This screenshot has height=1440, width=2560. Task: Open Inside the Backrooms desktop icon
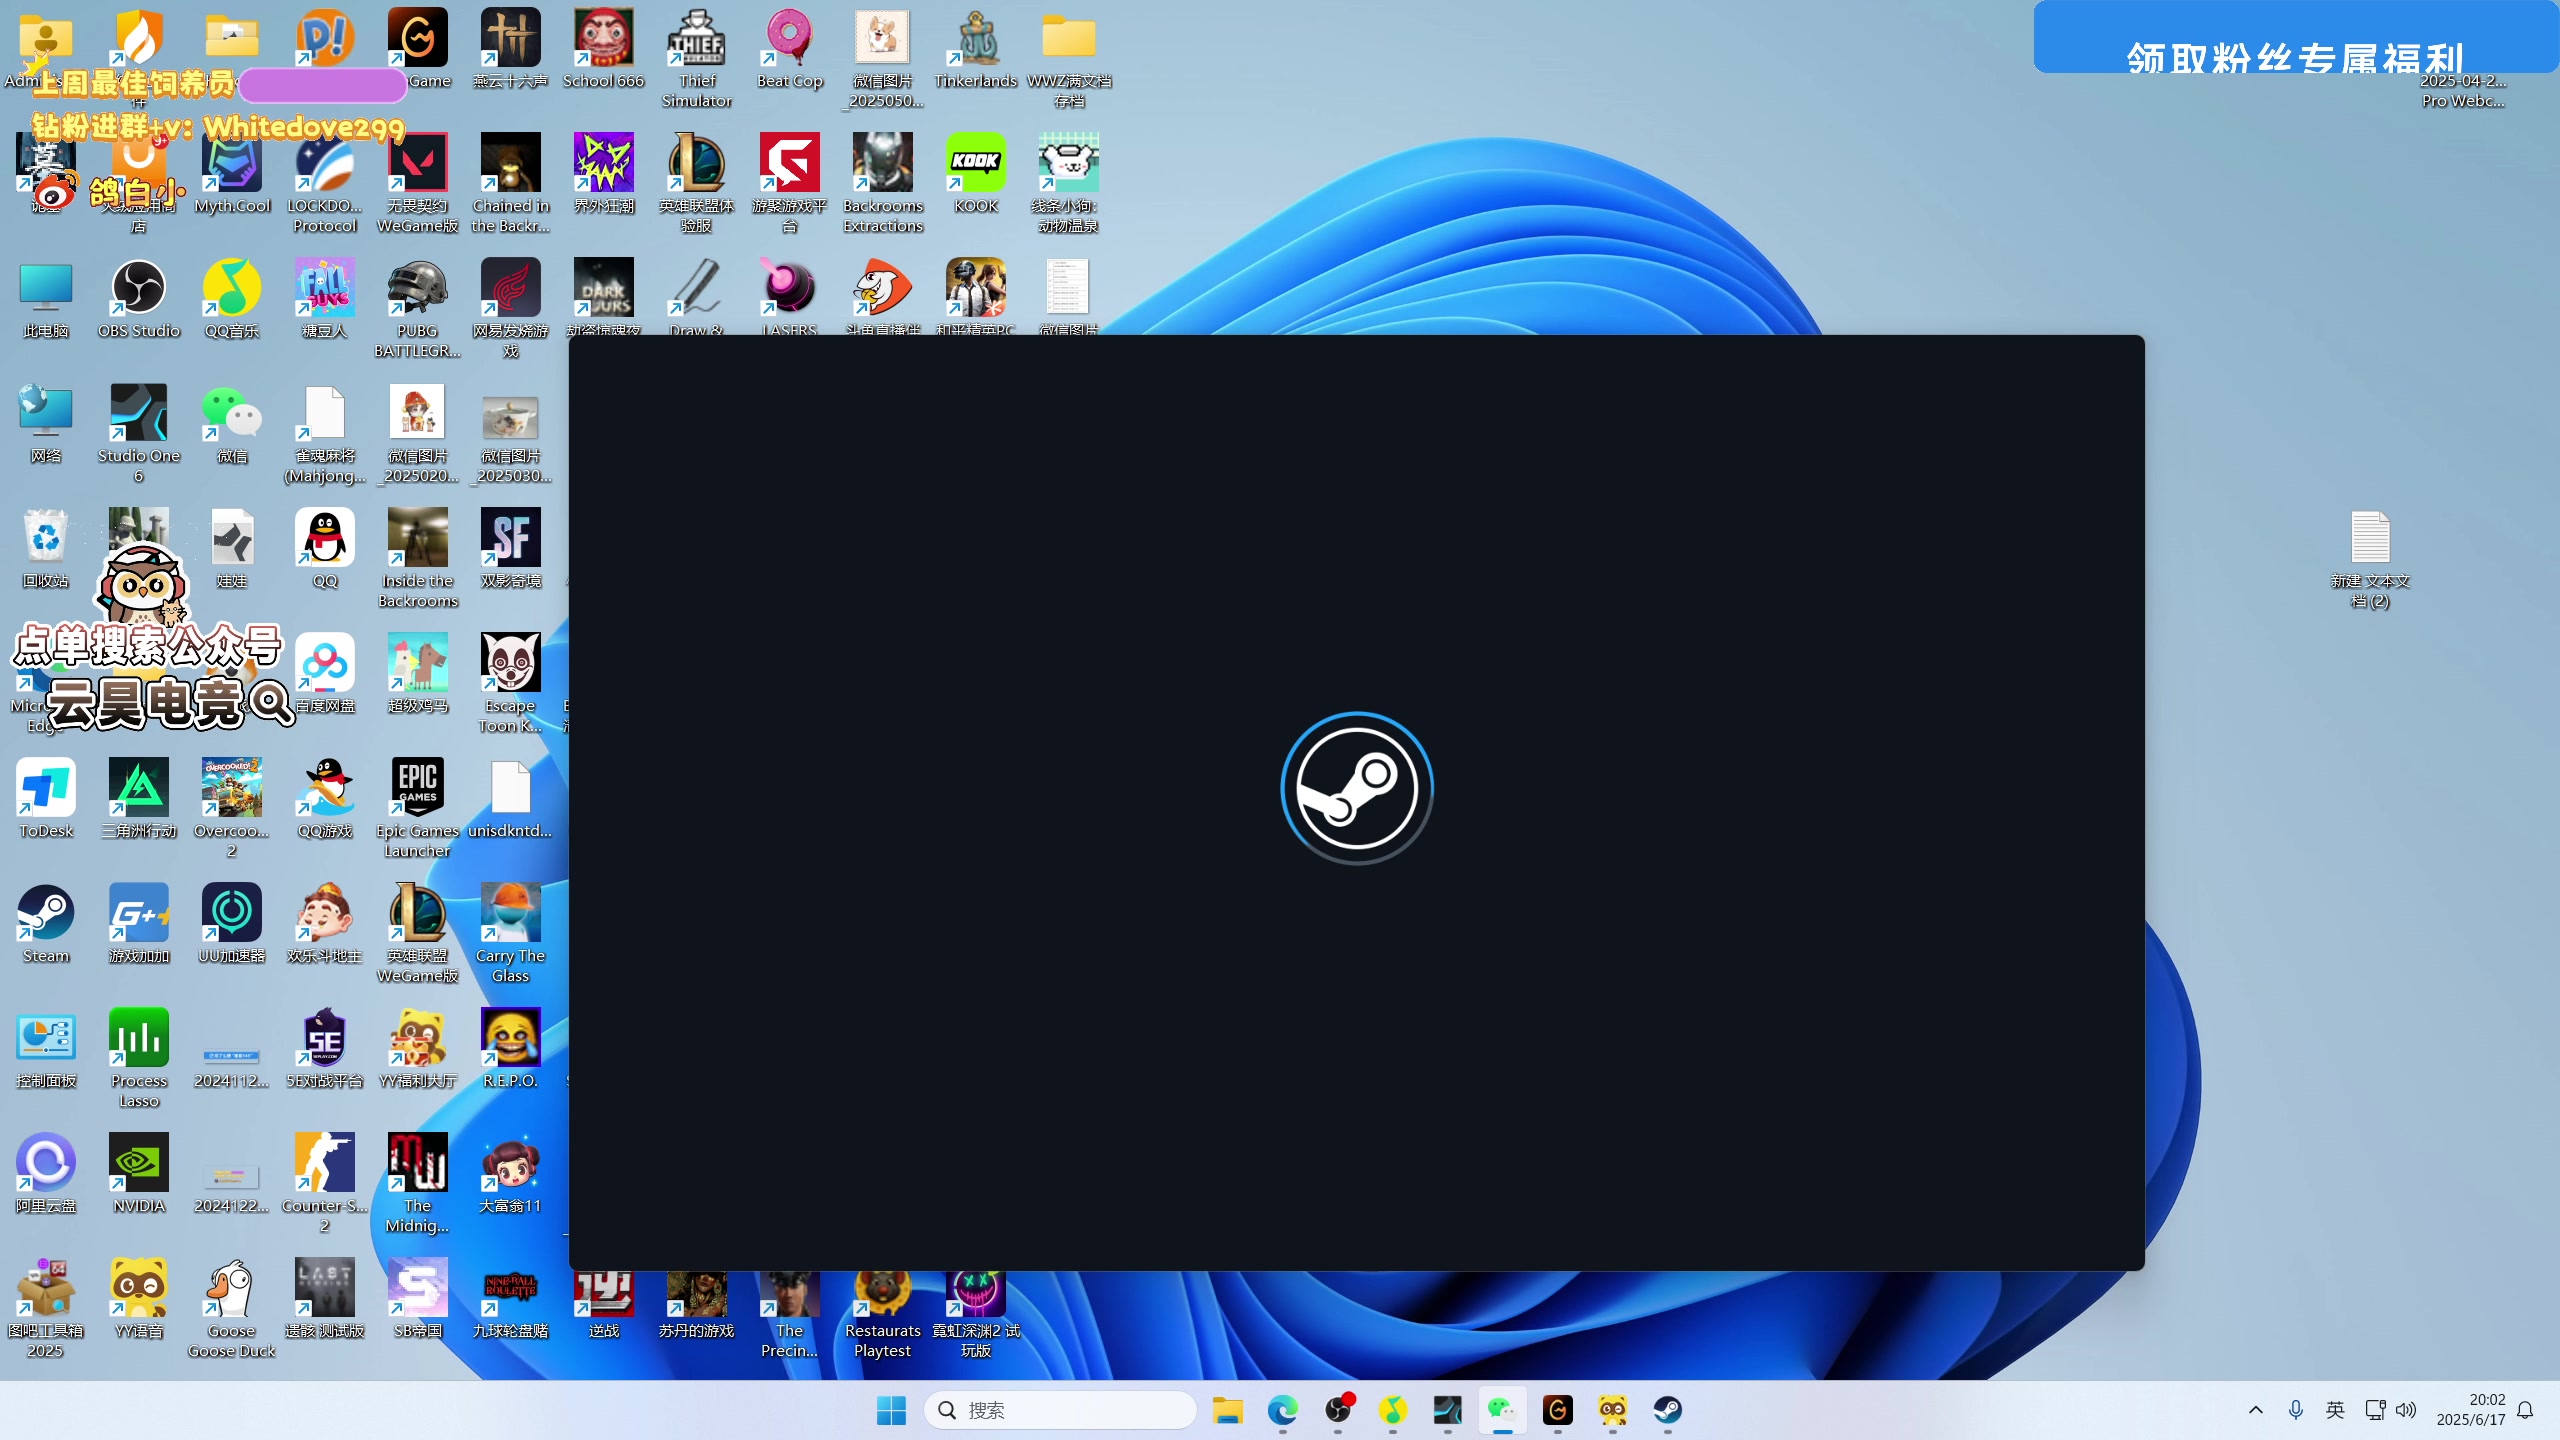pos(418,558)
